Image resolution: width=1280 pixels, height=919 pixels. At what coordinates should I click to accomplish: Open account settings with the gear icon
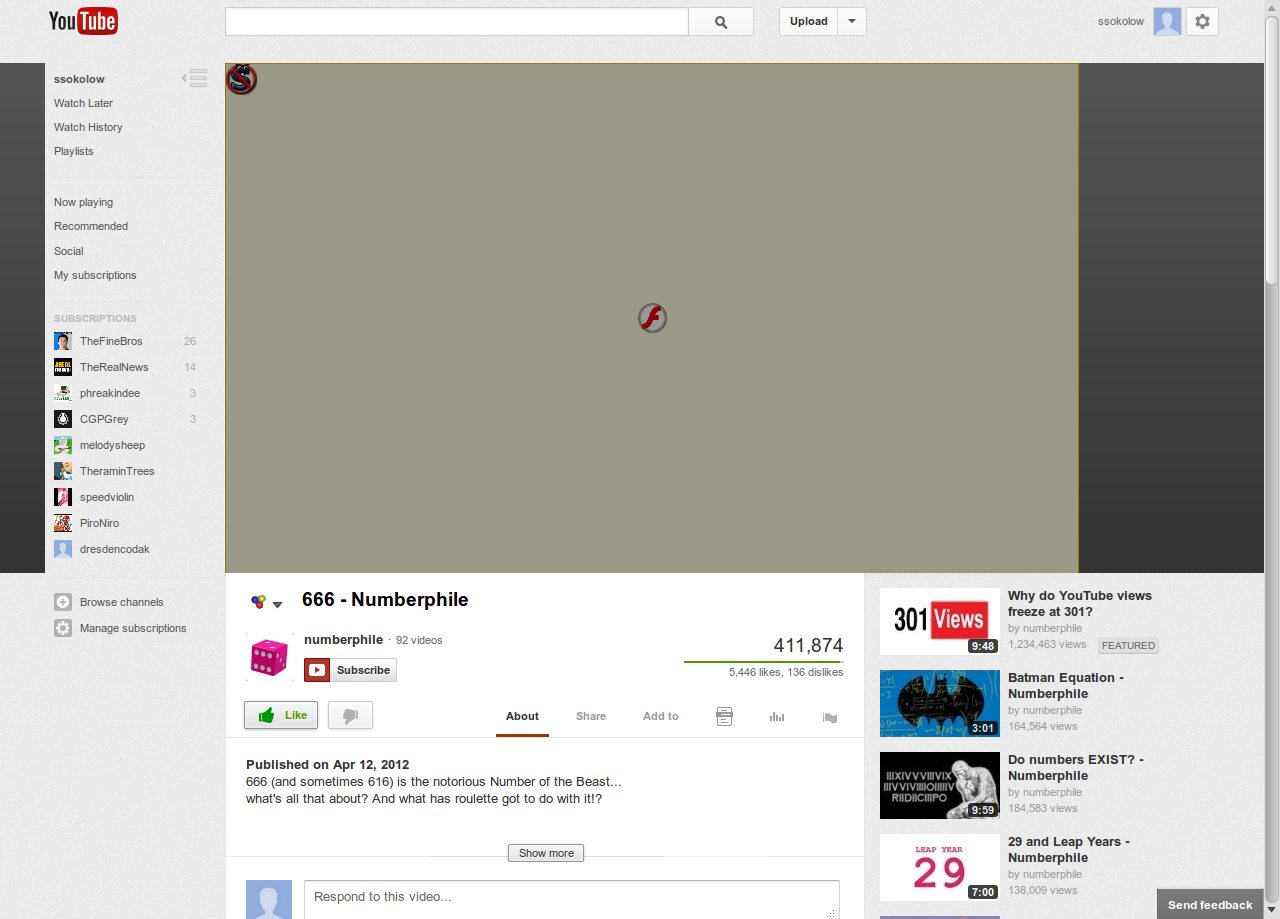click(1202, 20)
